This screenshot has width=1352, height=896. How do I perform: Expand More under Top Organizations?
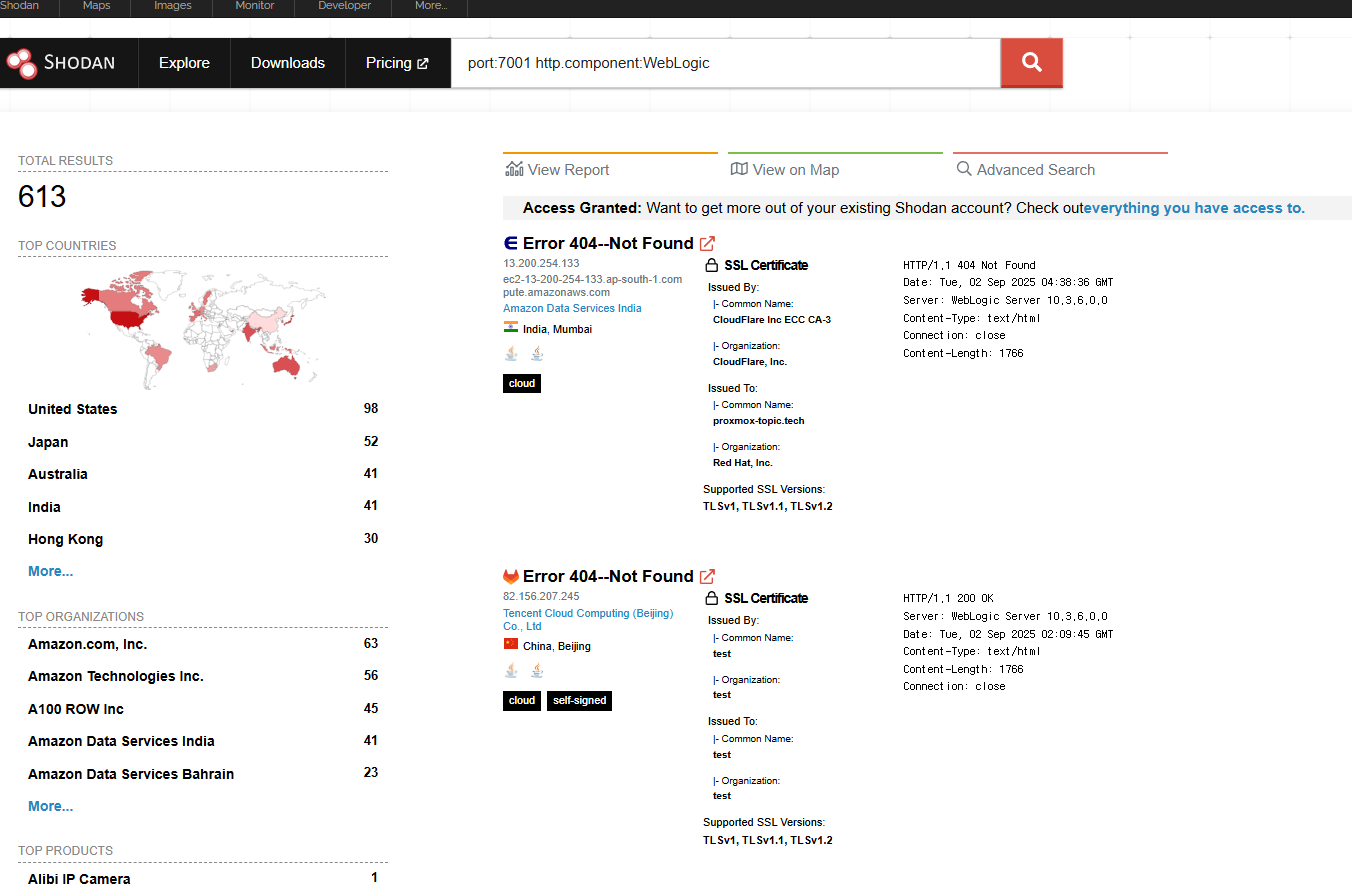tap(50, 806)
